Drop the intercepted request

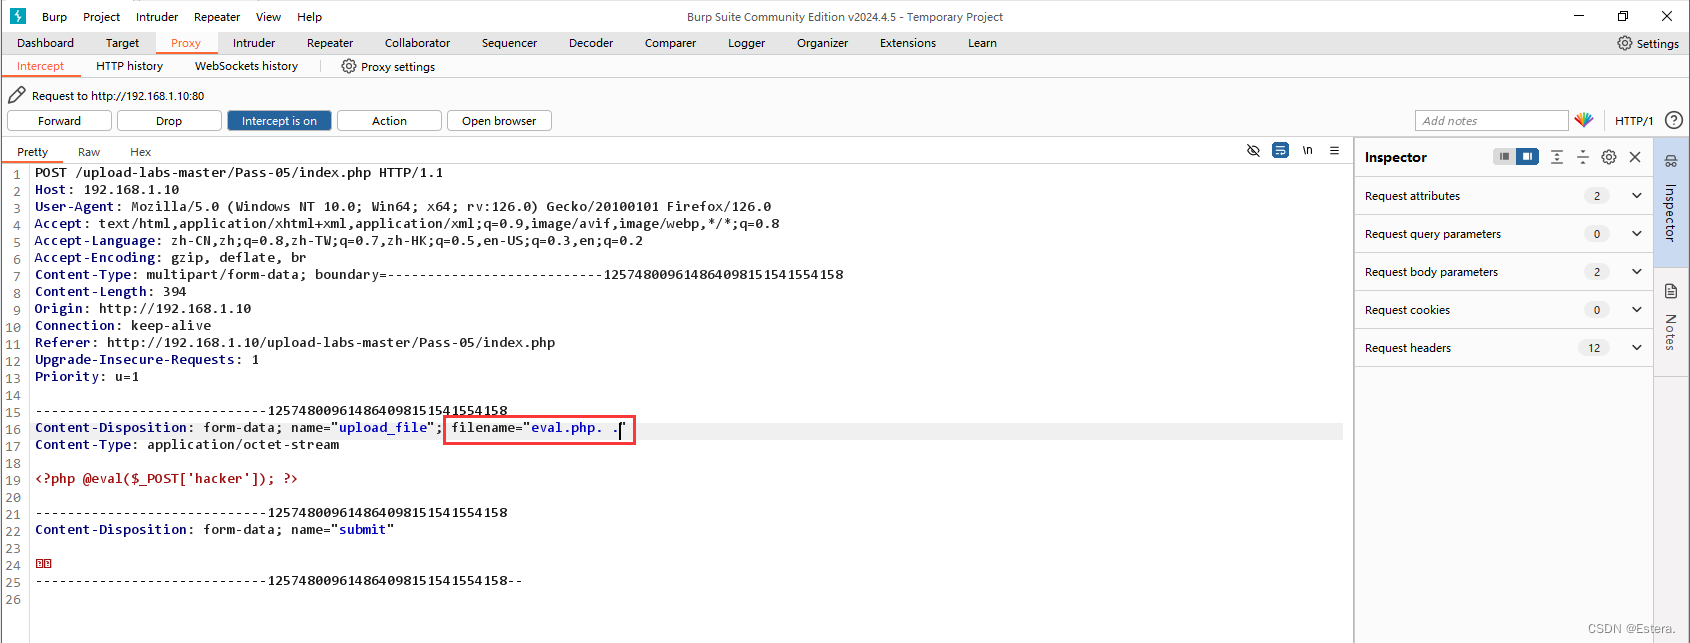169,121
